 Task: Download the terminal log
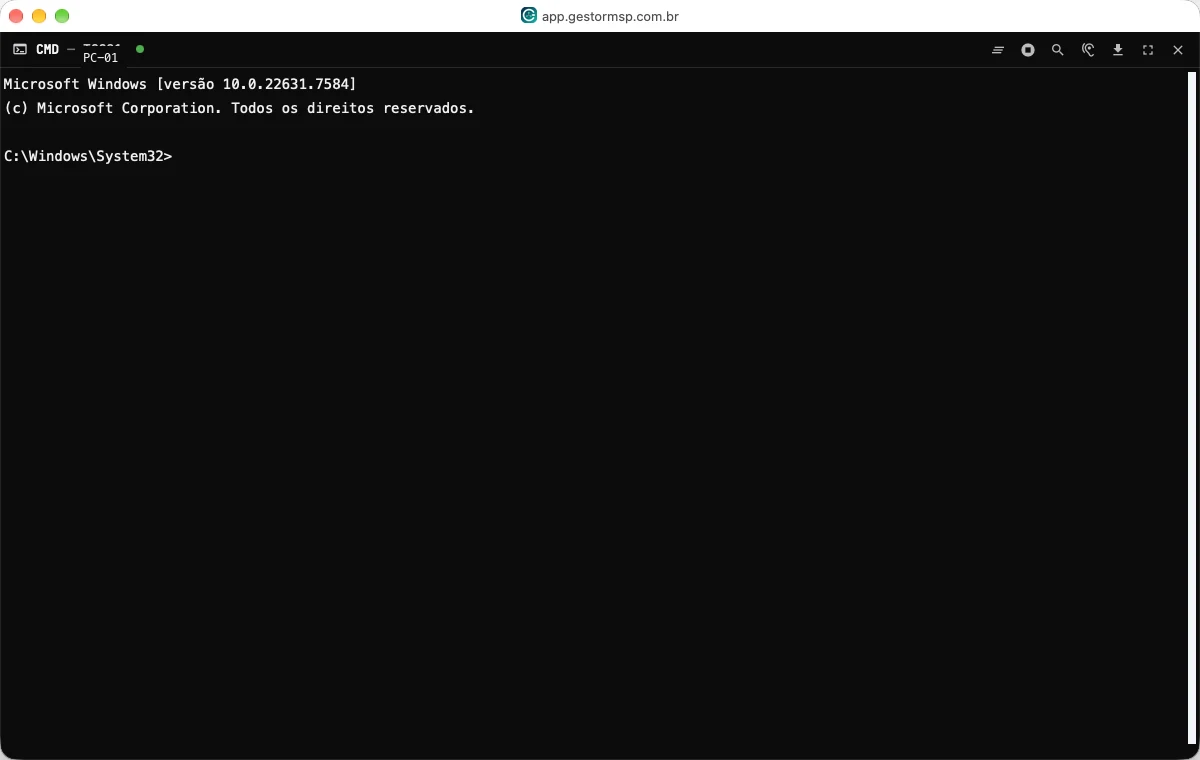pos(1118,50)
